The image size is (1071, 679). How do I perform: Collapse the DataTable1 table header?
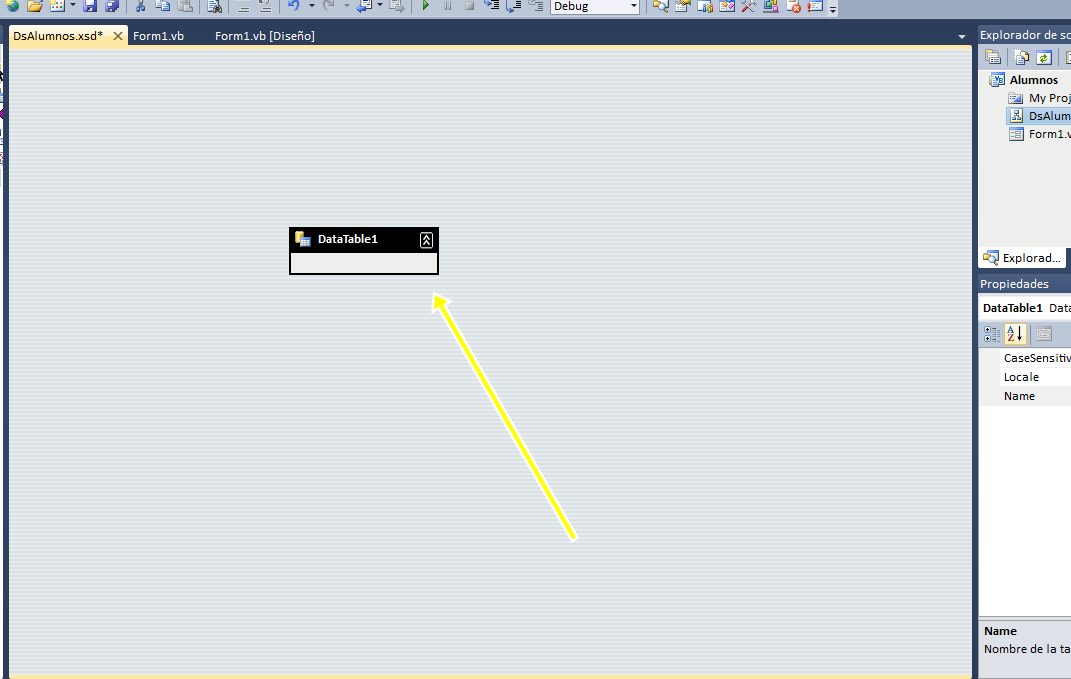426,239
